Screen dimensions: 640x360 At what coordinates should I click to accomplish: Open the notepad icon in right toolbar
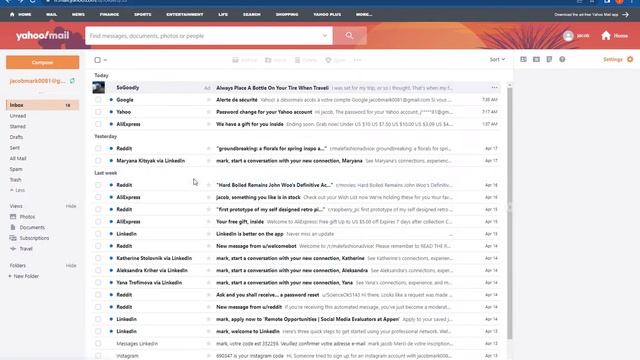click(x=549, y=59)
